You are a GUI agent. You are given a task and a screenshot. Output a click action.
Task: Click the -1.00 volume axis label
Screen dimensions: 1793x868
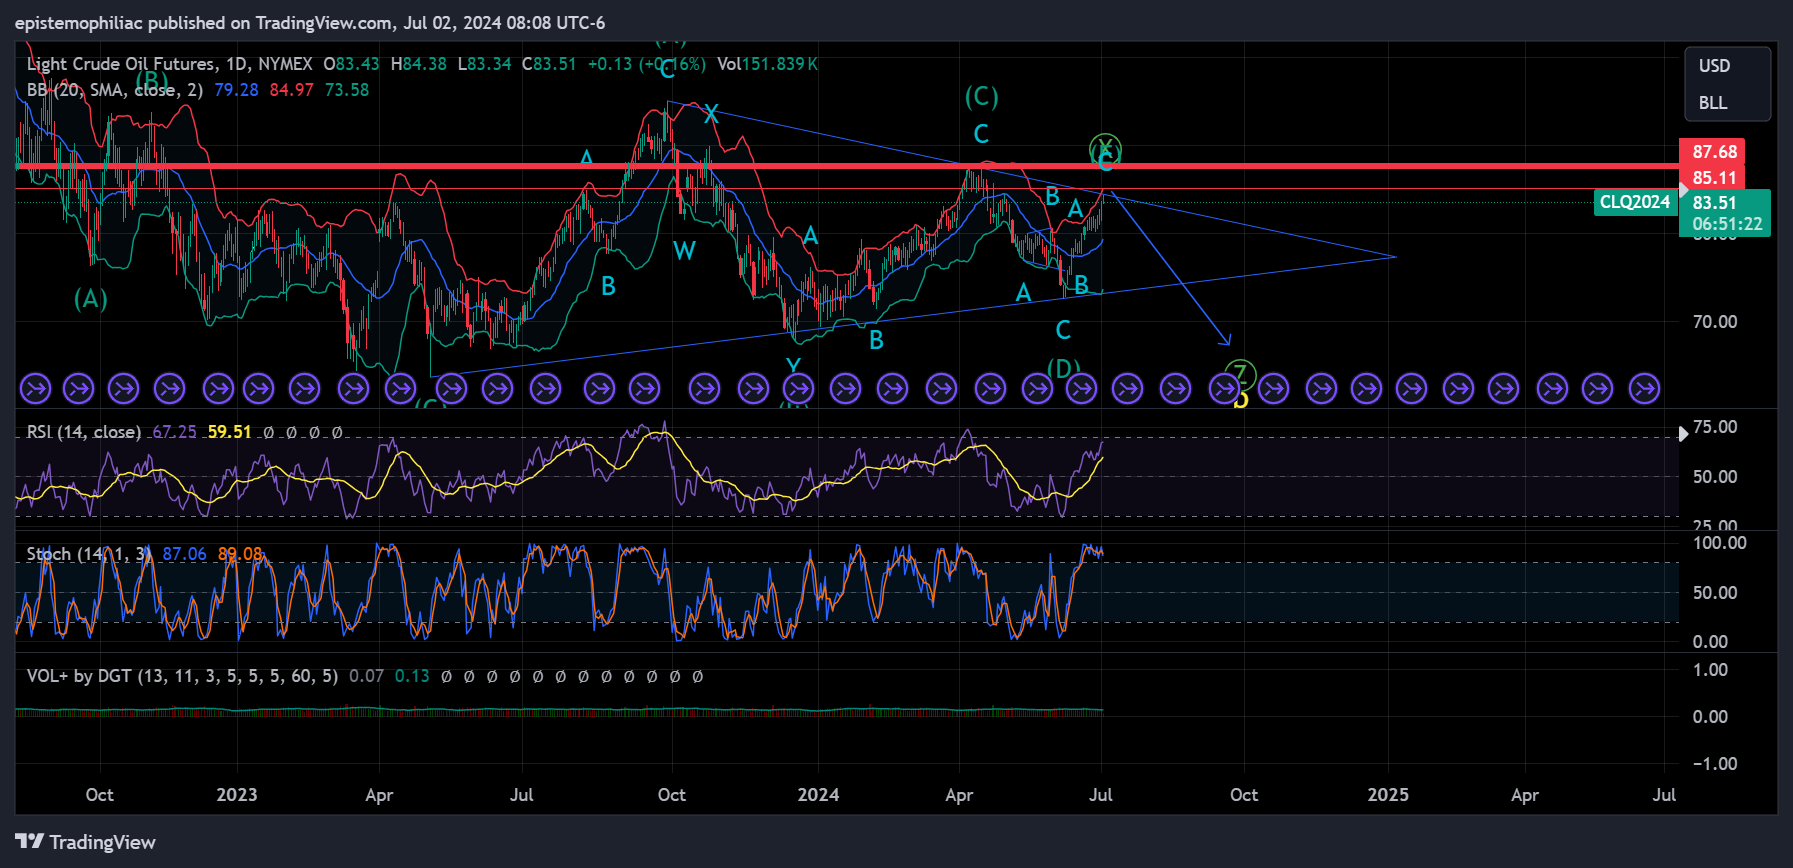pos(1715,764)
